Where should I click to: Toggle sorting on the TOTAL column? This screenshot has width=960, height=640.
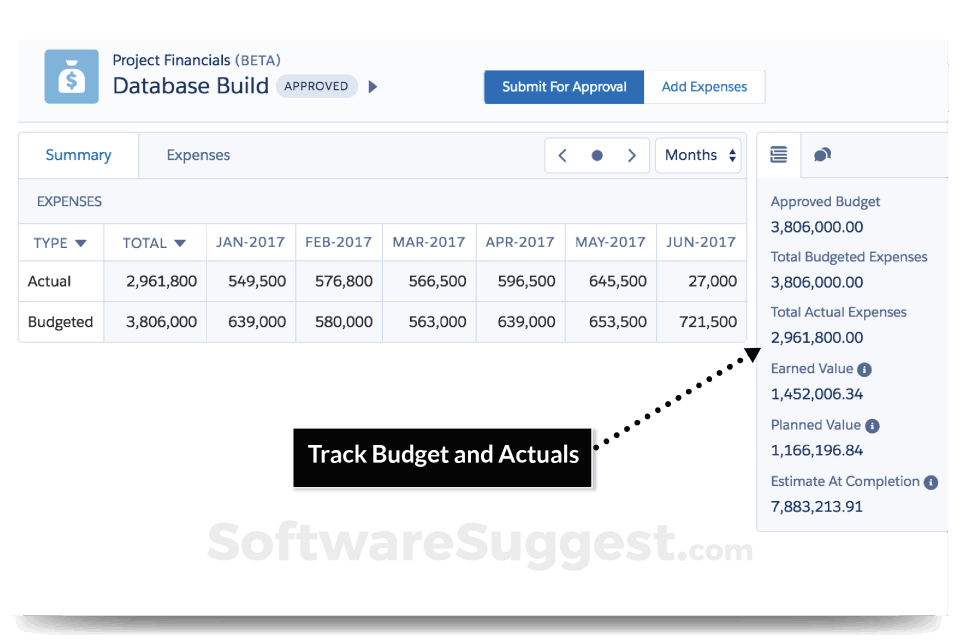pos(178,242)
